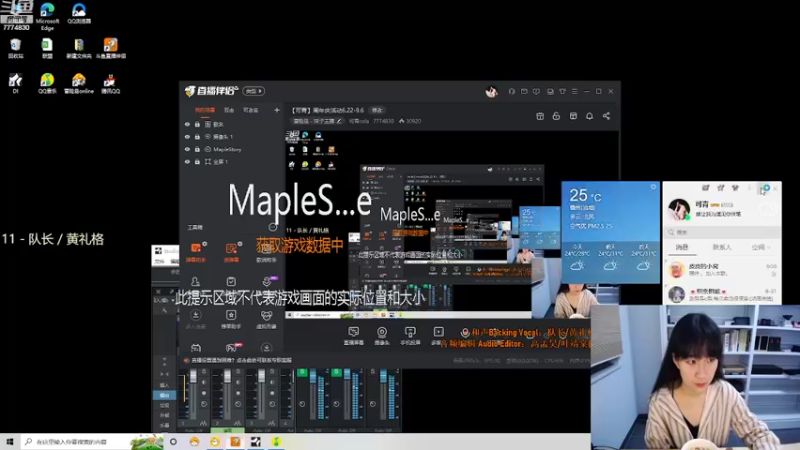This screenshot has height=450, width=800.
Task: Open the weather widget settings icon
Action: tap(653, 187)
